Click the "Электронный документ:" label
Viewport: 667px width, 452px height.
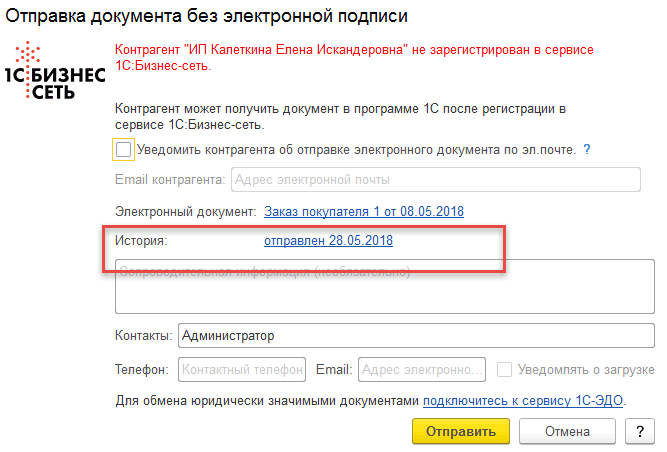(x=186, y=212)
